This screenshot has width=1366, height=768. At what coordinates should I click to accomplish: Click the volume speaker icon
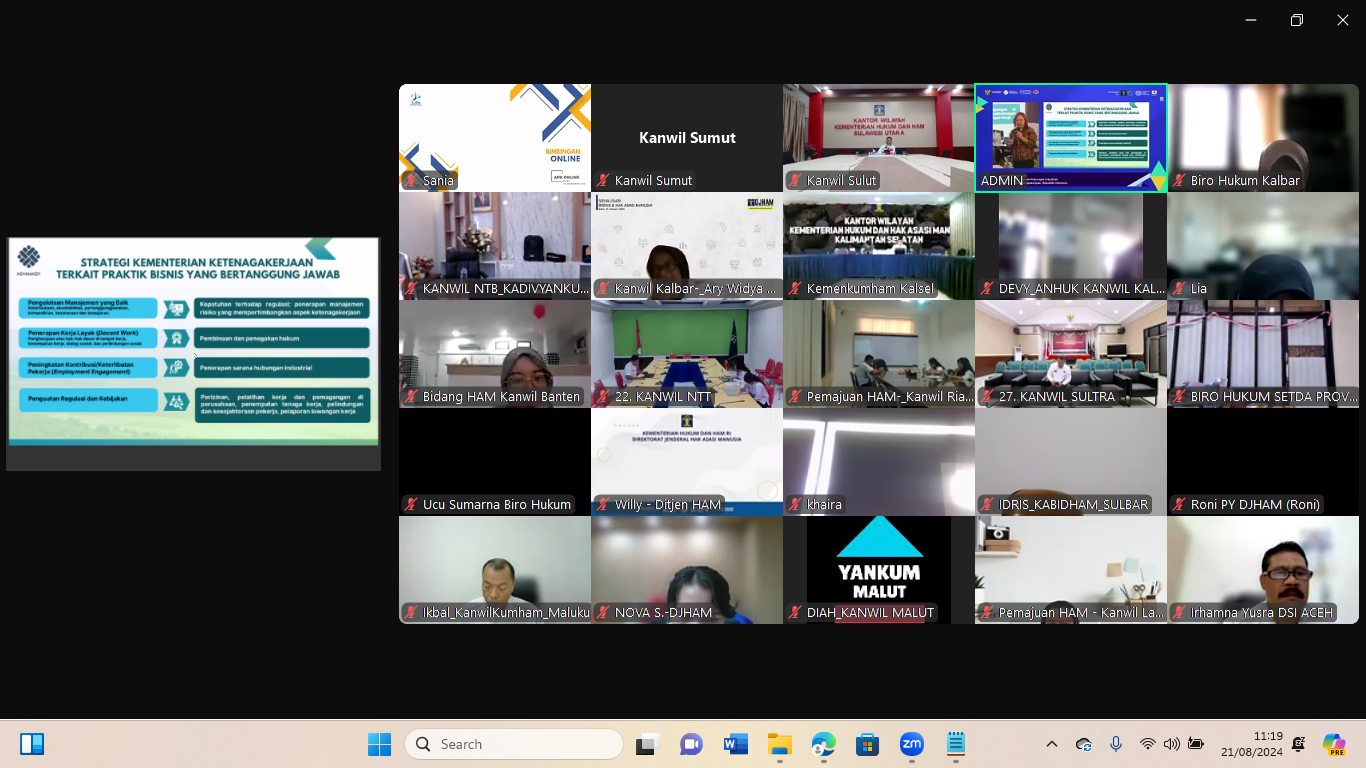click(1172, 744)
